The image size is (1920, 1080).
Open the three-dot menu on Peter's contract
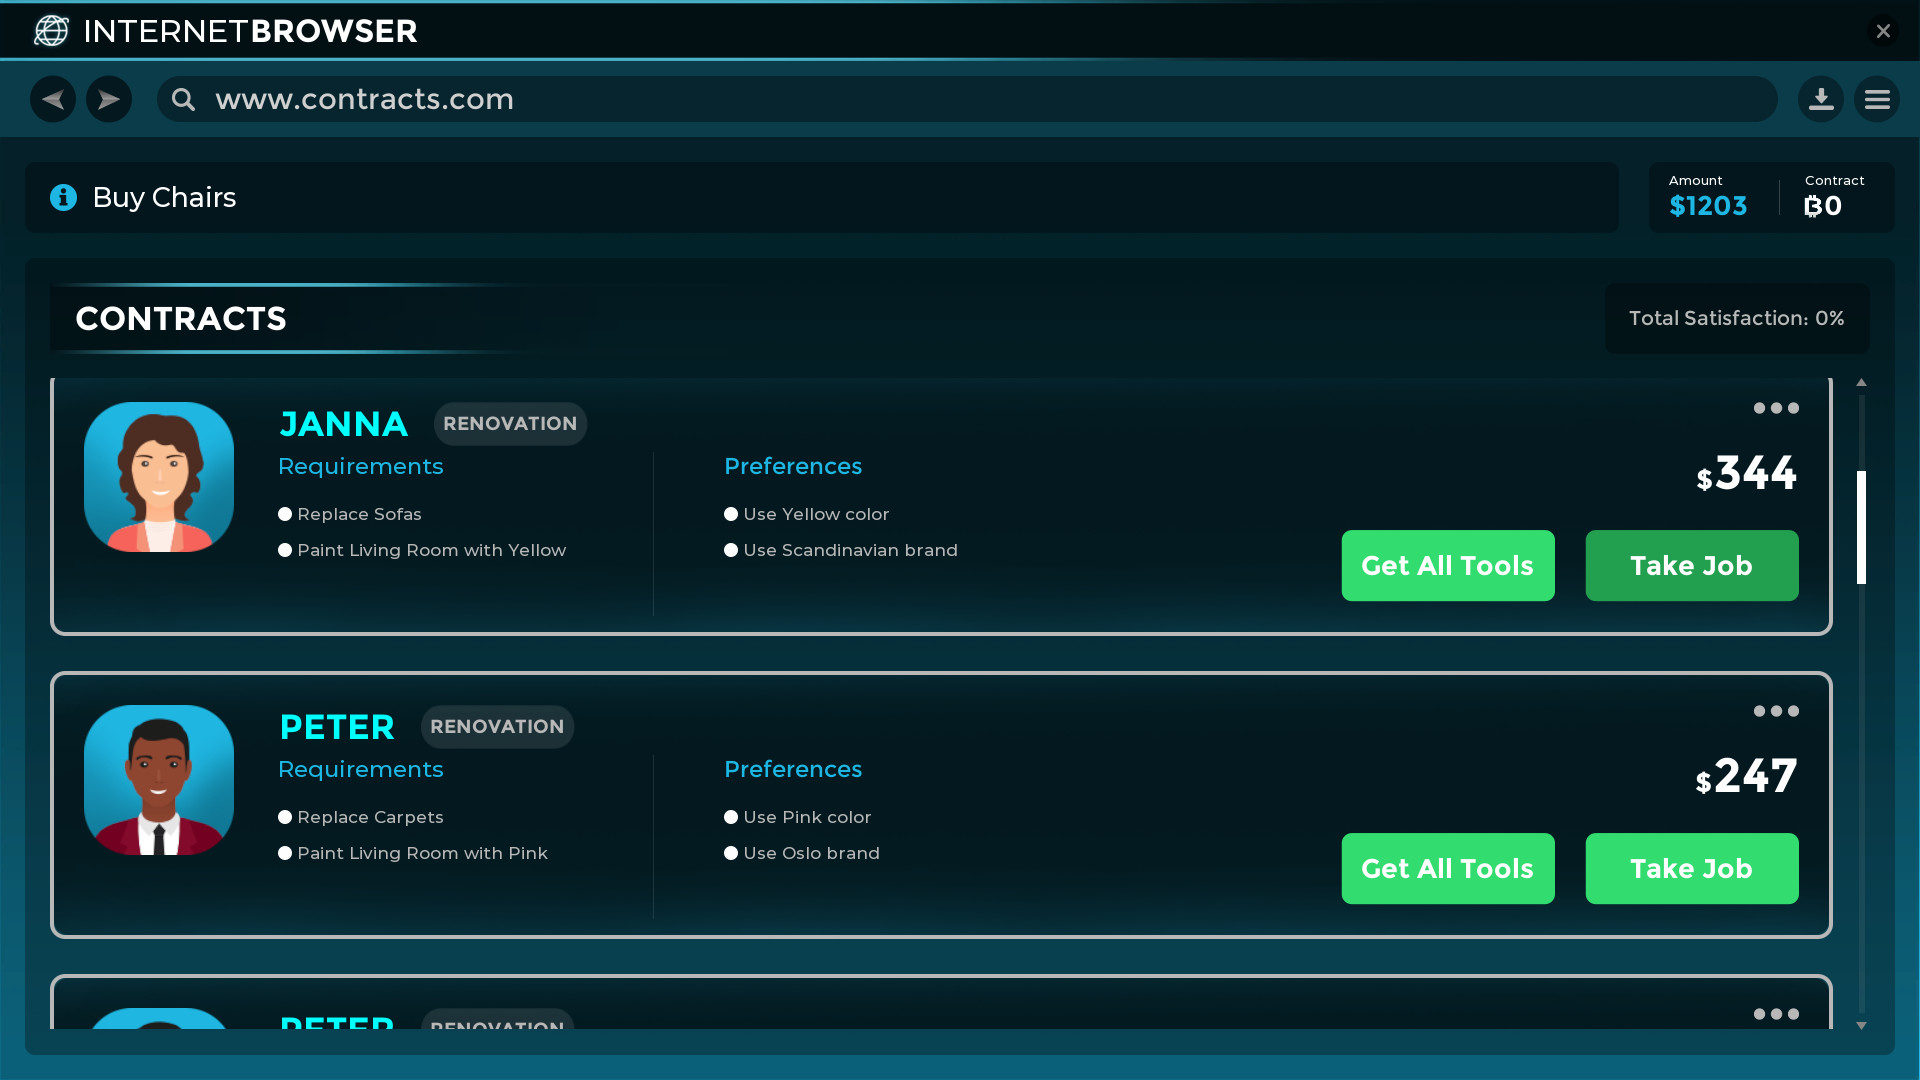pos(1775,711)
